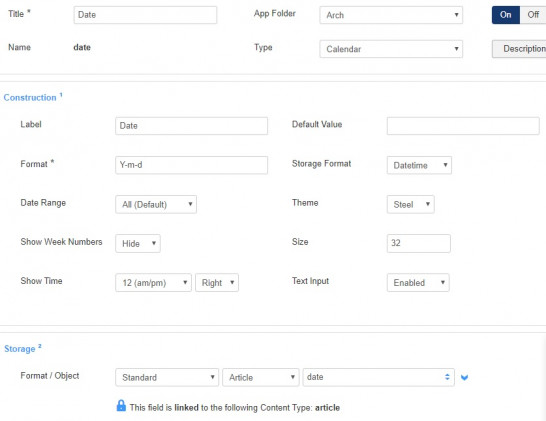The width and height of the screenshot is (546, 421).
Task: Open the Show Time position Right dropdown
Action: [217, 282]
